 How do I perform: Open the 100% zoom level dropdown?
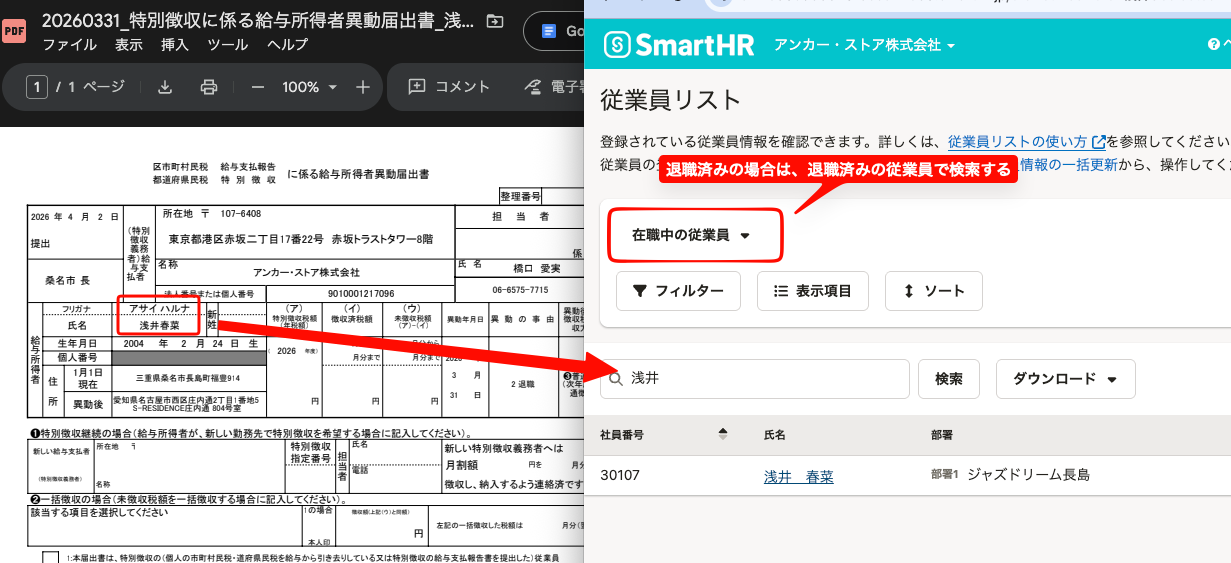(309, 87)
